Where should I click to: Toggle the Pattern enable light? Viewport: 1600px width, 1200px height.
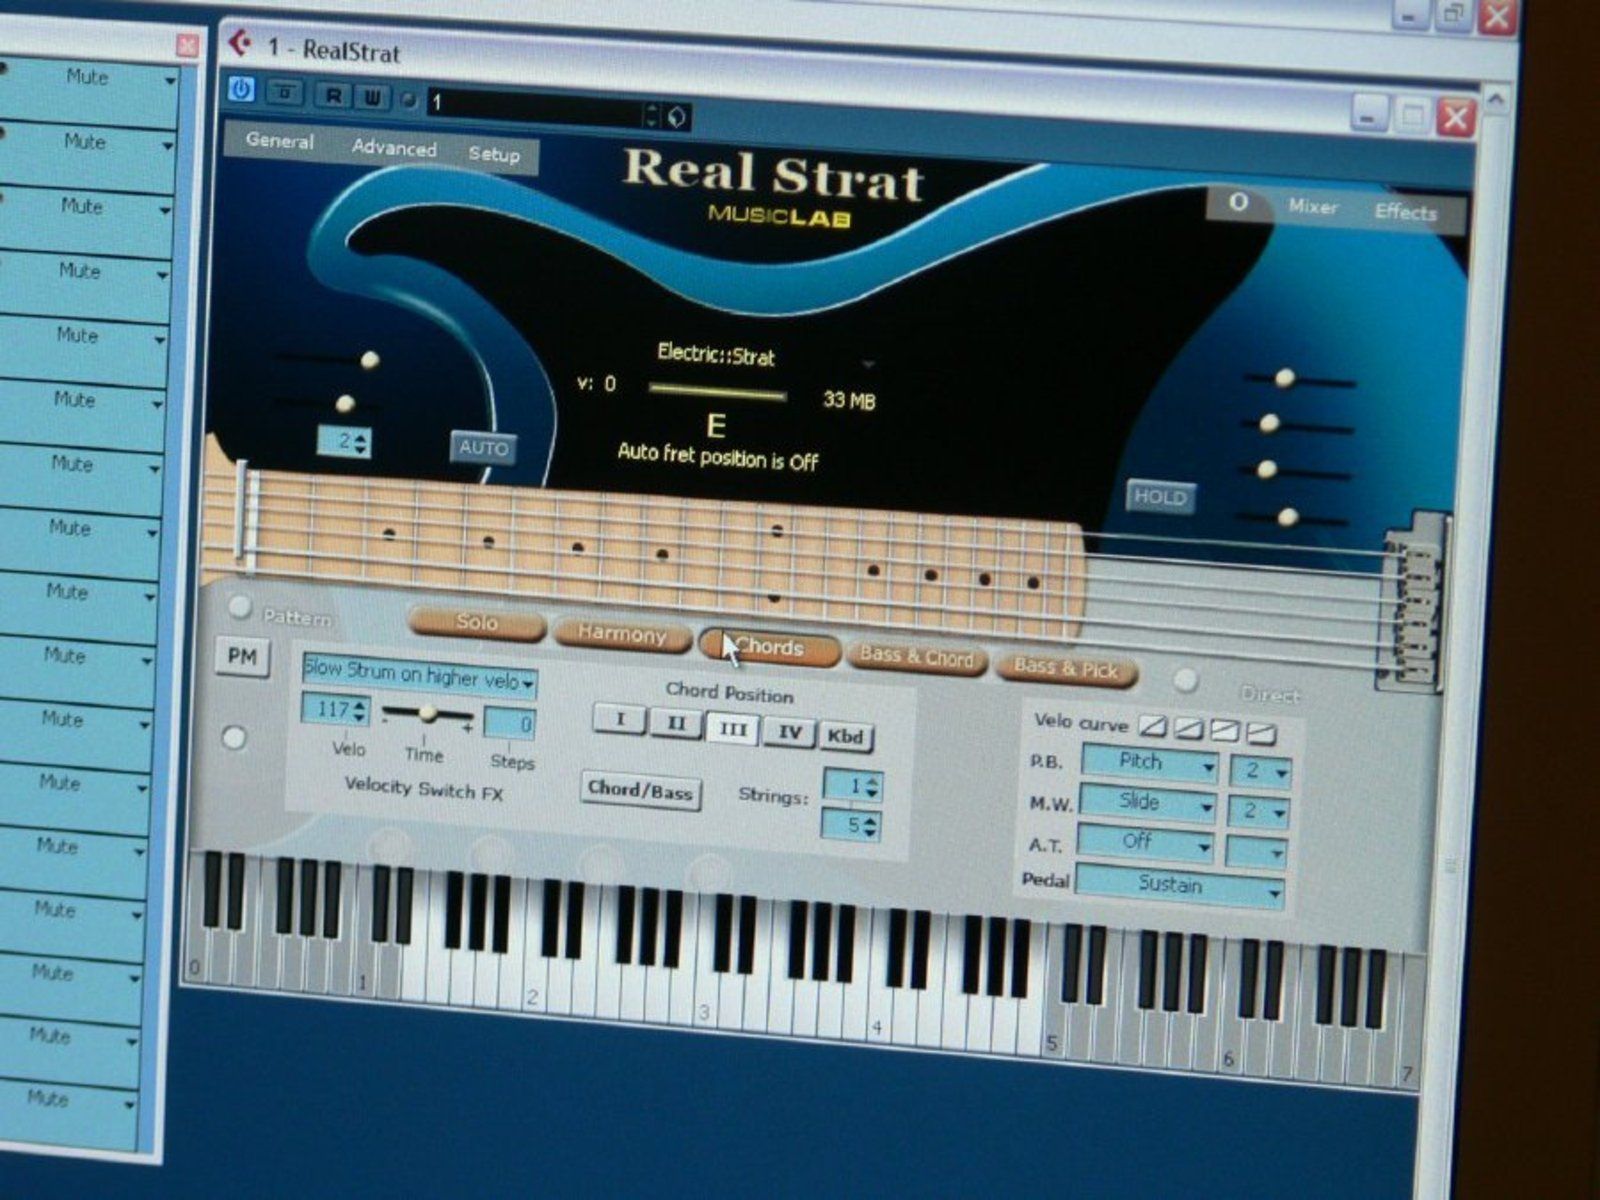pos(239,606)
